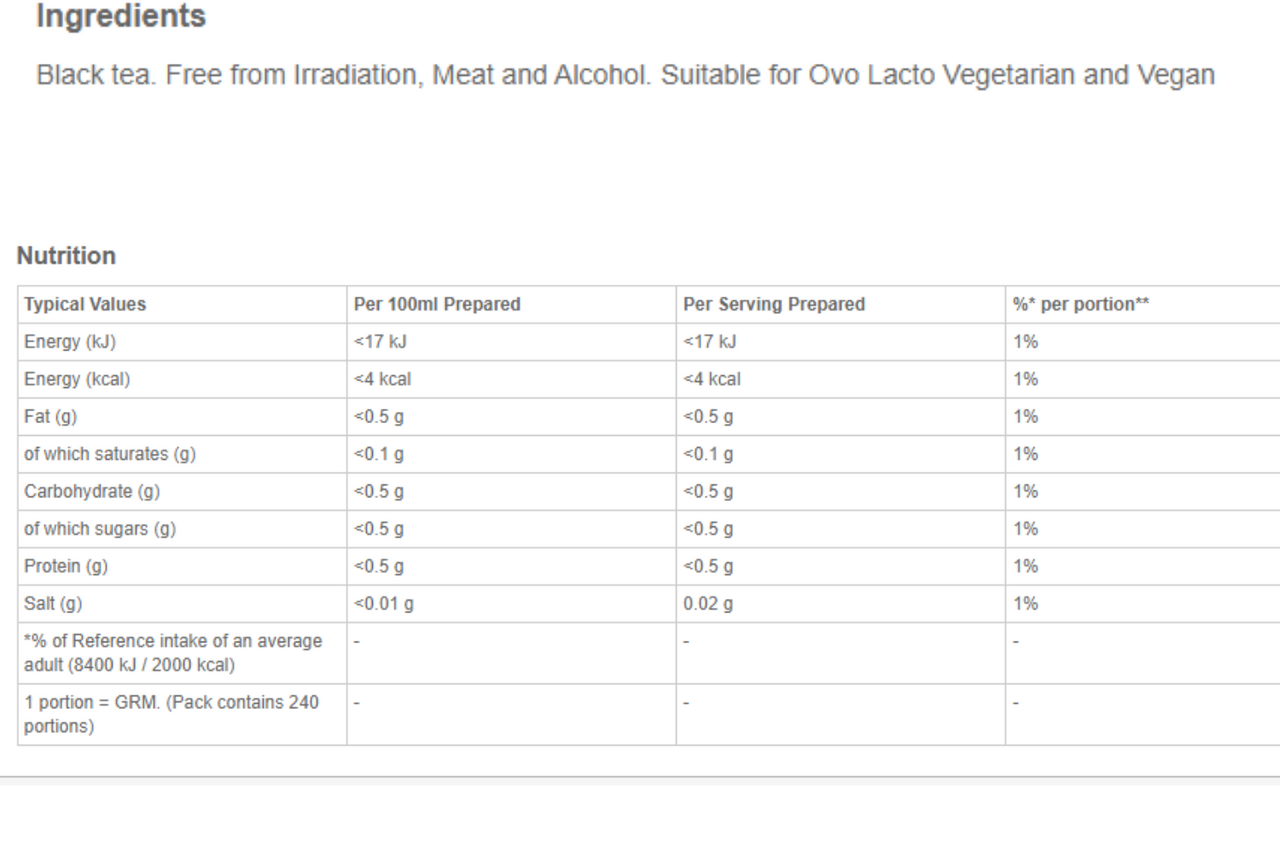Click the Carbohydrate (g) row label
Viewport: 1280px width, 853px height.
click(92, 492)
